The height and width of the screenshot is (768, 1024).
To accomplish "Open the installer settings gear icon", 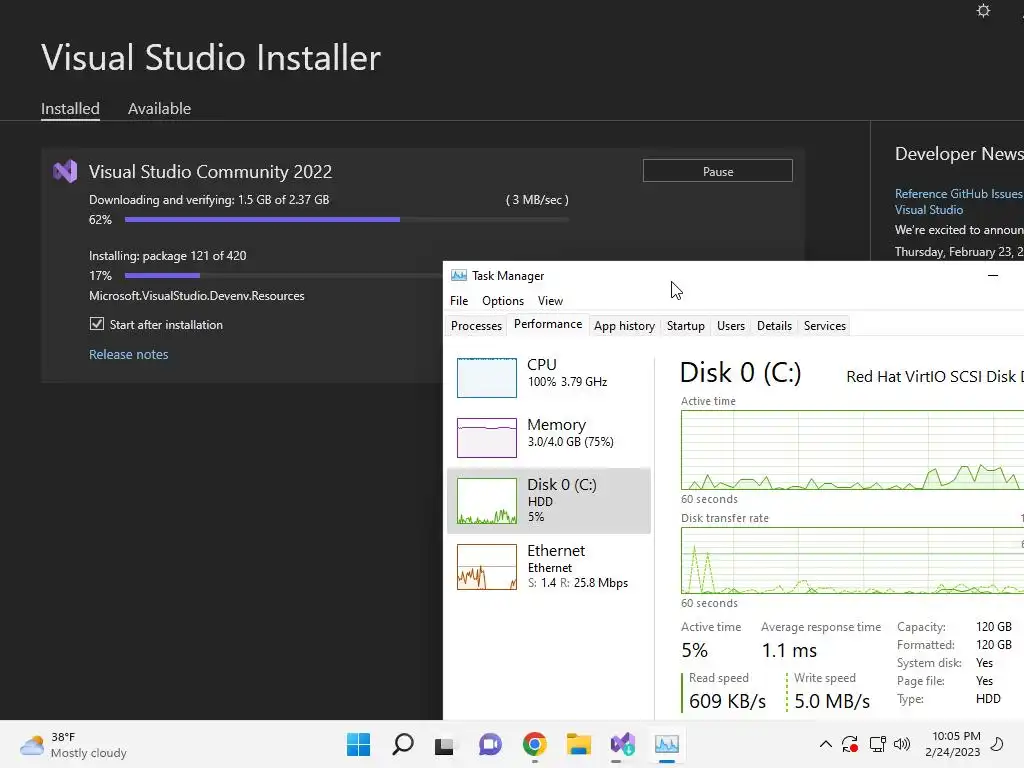I will (983, 11).
